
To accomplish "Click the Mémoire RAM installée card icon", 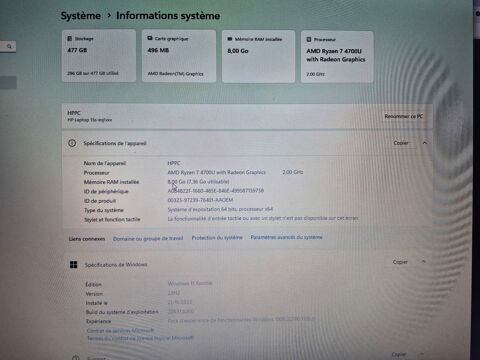I will [230, 39].
